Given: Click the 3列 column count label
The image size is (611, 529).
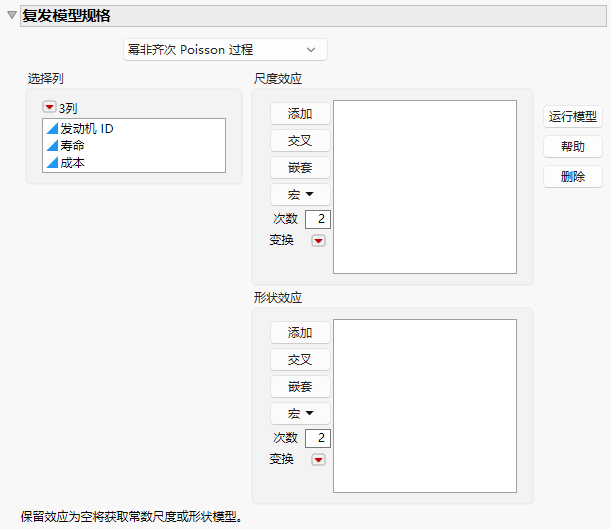Looking at the screenshot, I should pos(68,108).
